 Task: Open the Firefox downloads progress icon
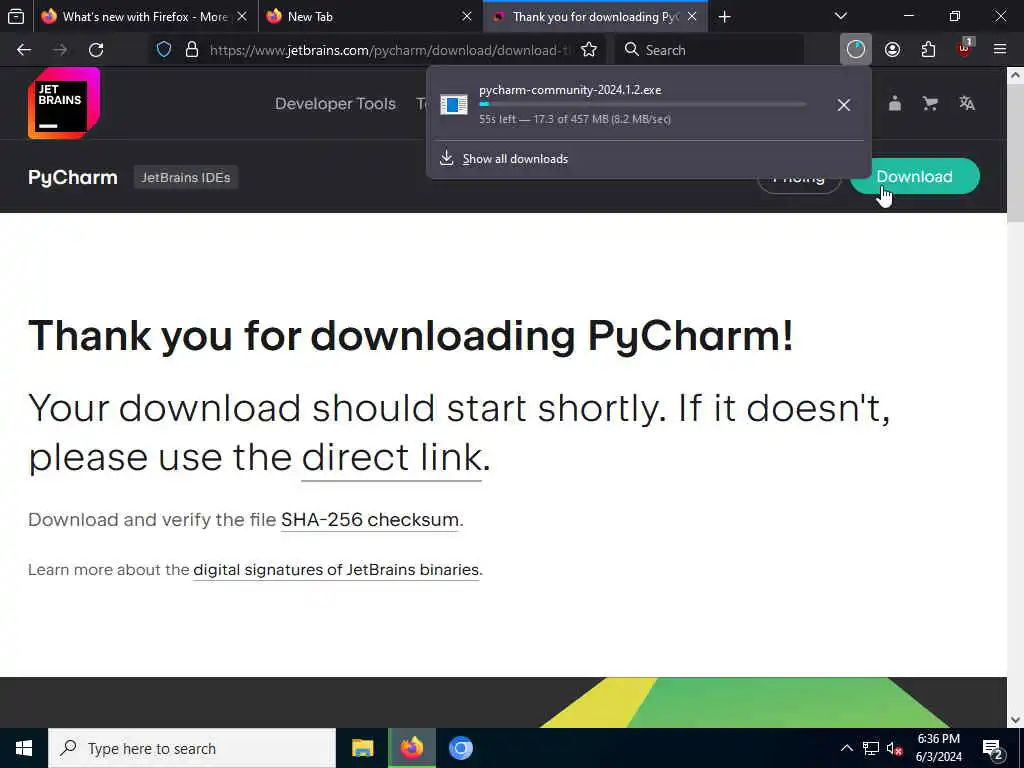(856, 50)
